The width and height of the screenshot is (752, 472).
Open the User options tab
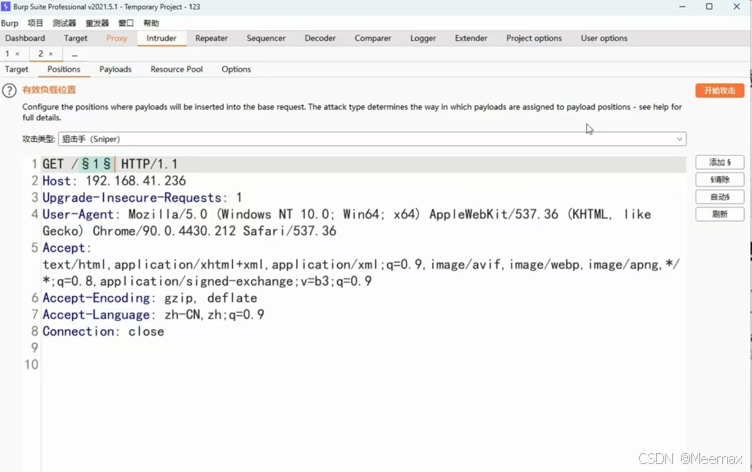click(604, 38)
